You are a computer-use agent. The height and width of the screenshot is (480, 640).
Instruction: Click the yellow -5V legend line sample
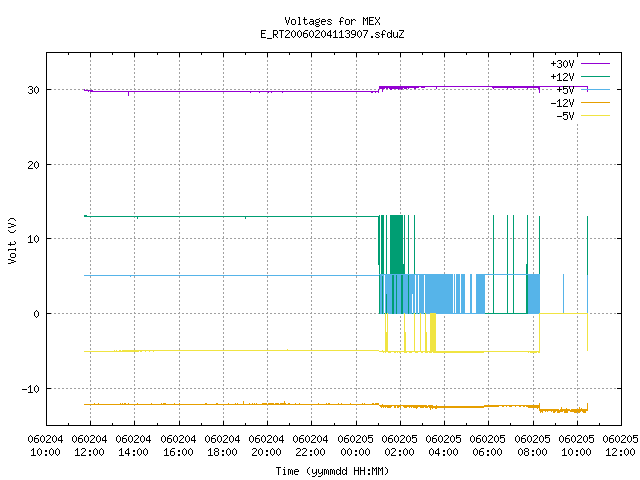595,116
